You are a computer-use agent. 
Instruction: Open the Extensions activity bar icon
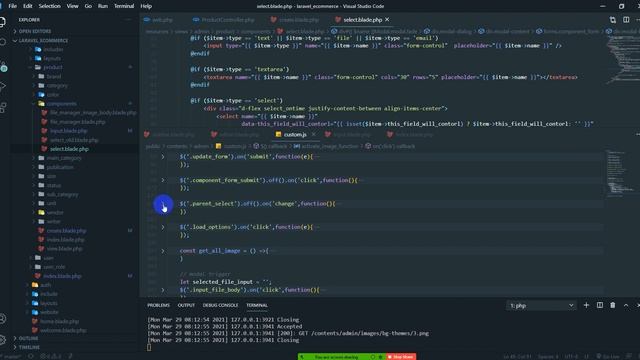[x=2, y=107]
